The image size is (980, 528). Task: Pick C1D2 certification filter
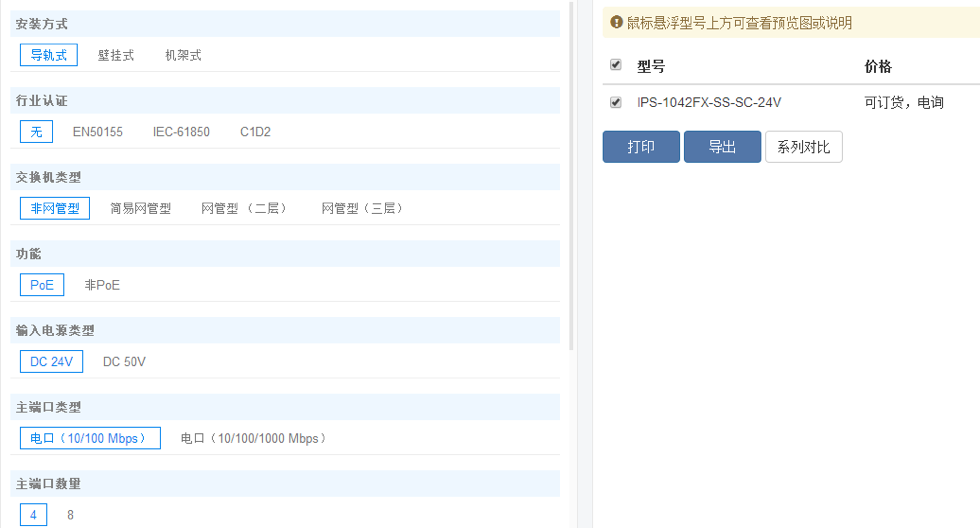click(255, 132)
